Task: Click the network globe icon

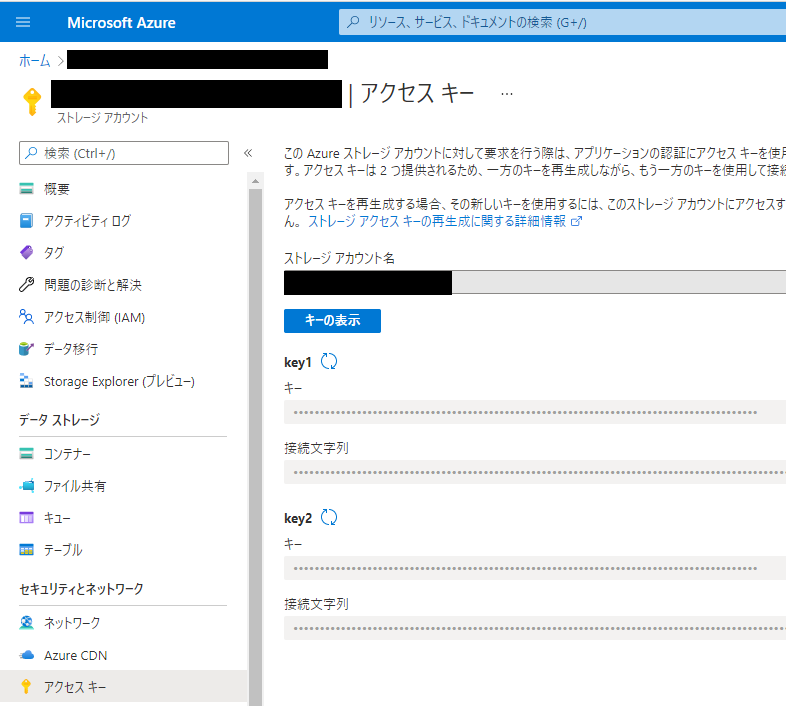Action: [26, 623]
